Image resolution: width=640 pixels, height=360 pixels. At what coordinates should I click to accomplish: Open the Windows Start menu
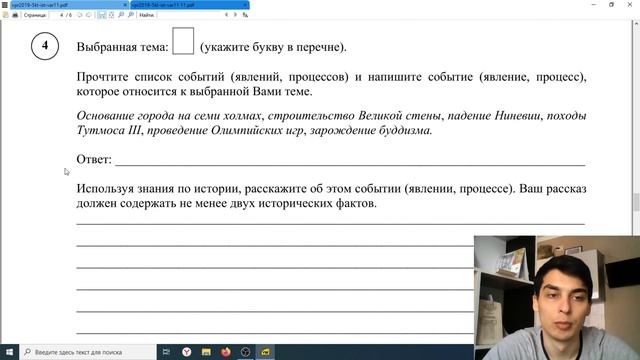[x=9, y=352]
